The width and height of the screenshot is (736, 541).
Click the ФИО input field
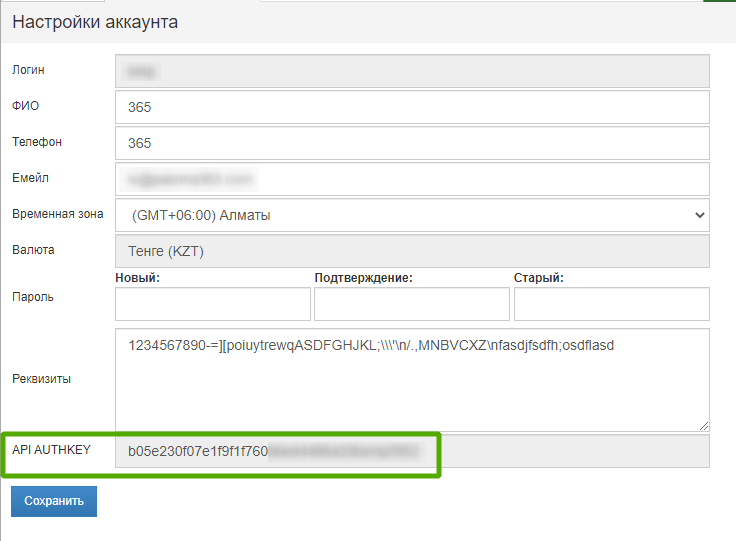click(412, 107)
